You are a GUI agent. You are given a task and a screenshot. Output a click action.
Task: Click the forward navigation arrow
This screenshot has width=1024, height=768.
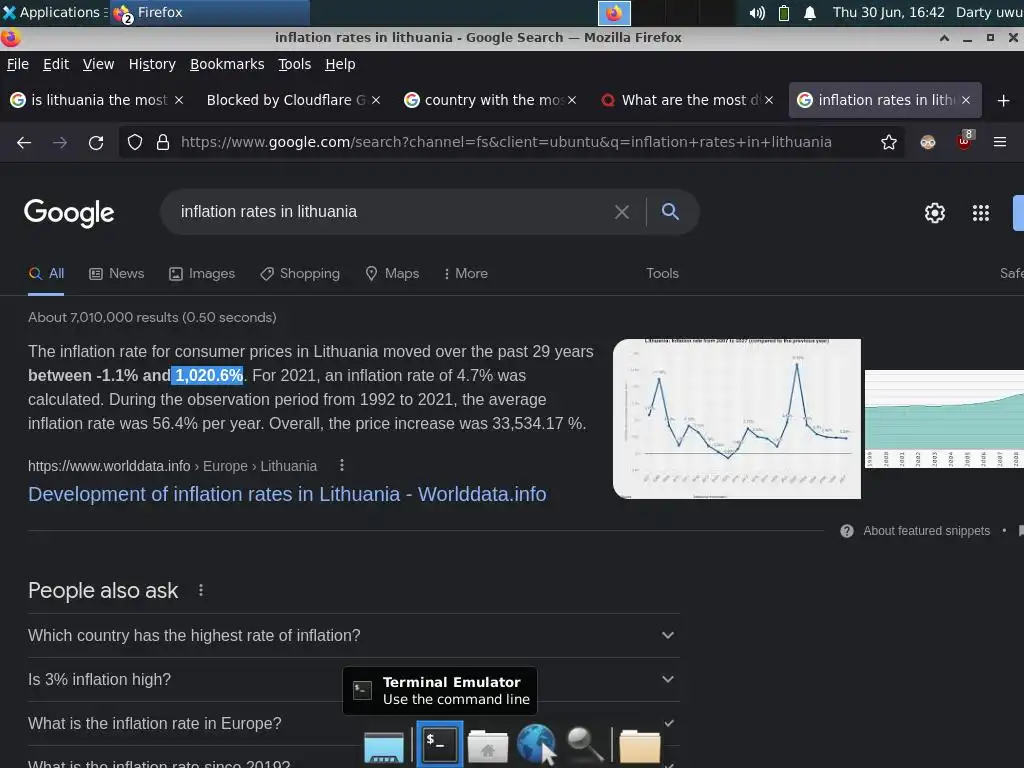[x=60, y=142]
